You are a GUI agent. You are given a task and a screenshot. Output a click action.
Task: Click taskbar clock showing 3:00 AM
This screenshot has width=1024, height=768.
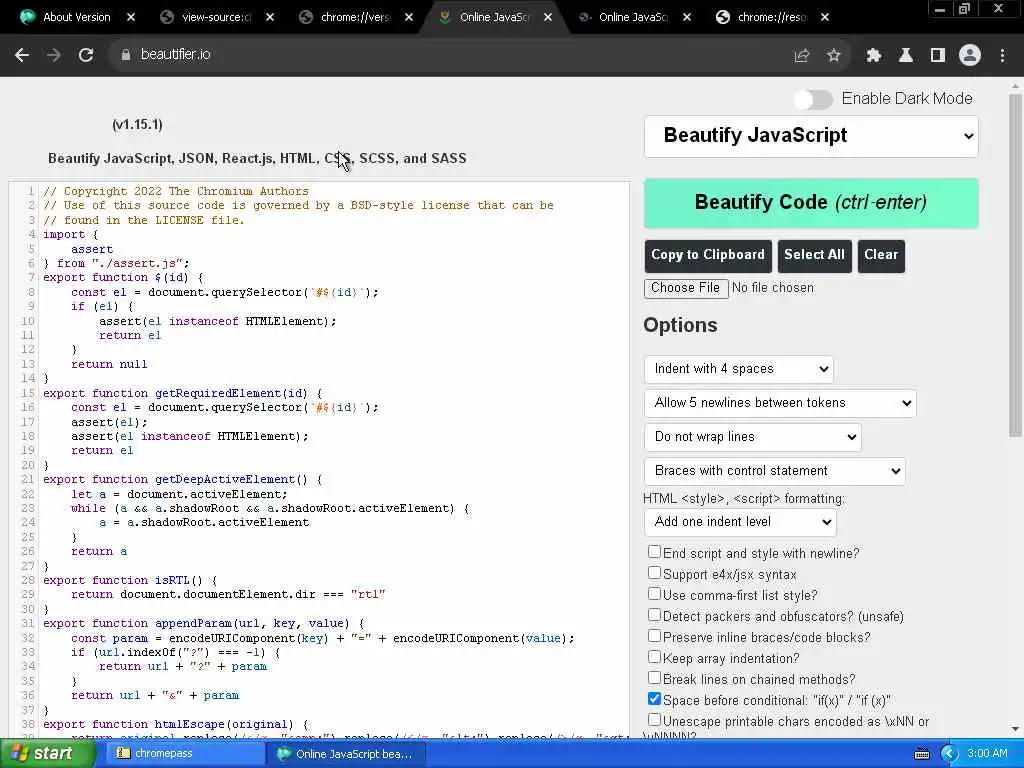tap(987, 754)
